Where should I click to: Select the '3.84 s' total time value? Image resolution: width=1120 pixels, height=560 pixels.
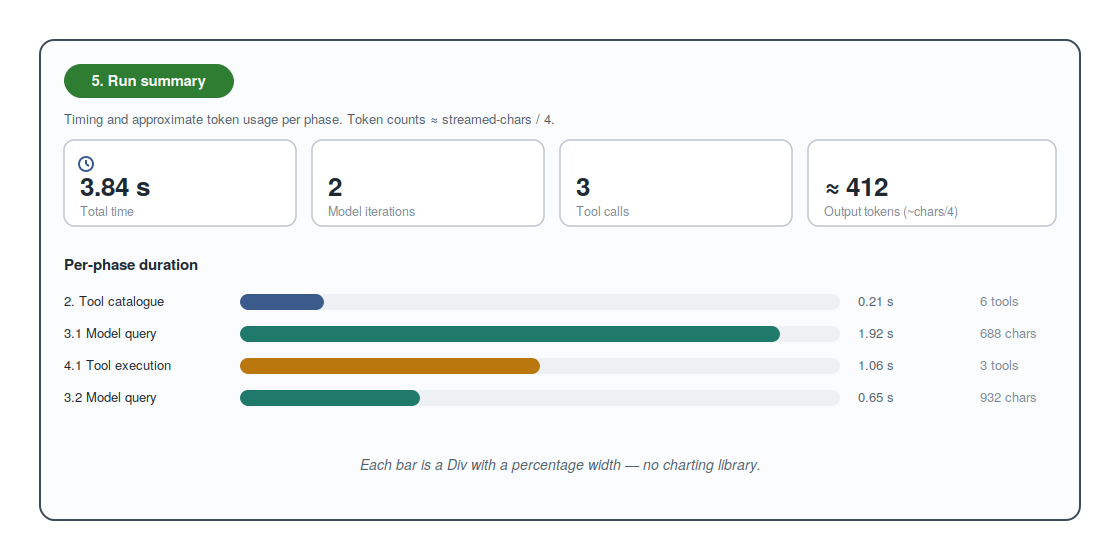(115, 187)
